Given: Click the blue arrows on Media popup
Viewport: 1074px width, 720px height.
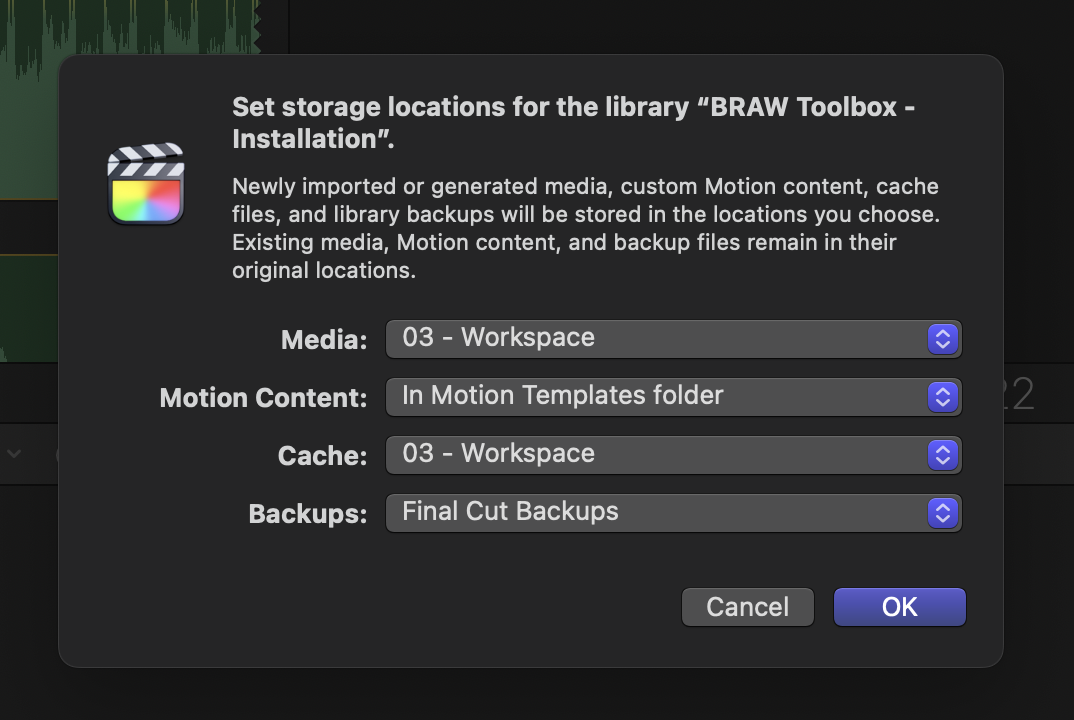Looking at the screenshot, I should tap(942, 339).
